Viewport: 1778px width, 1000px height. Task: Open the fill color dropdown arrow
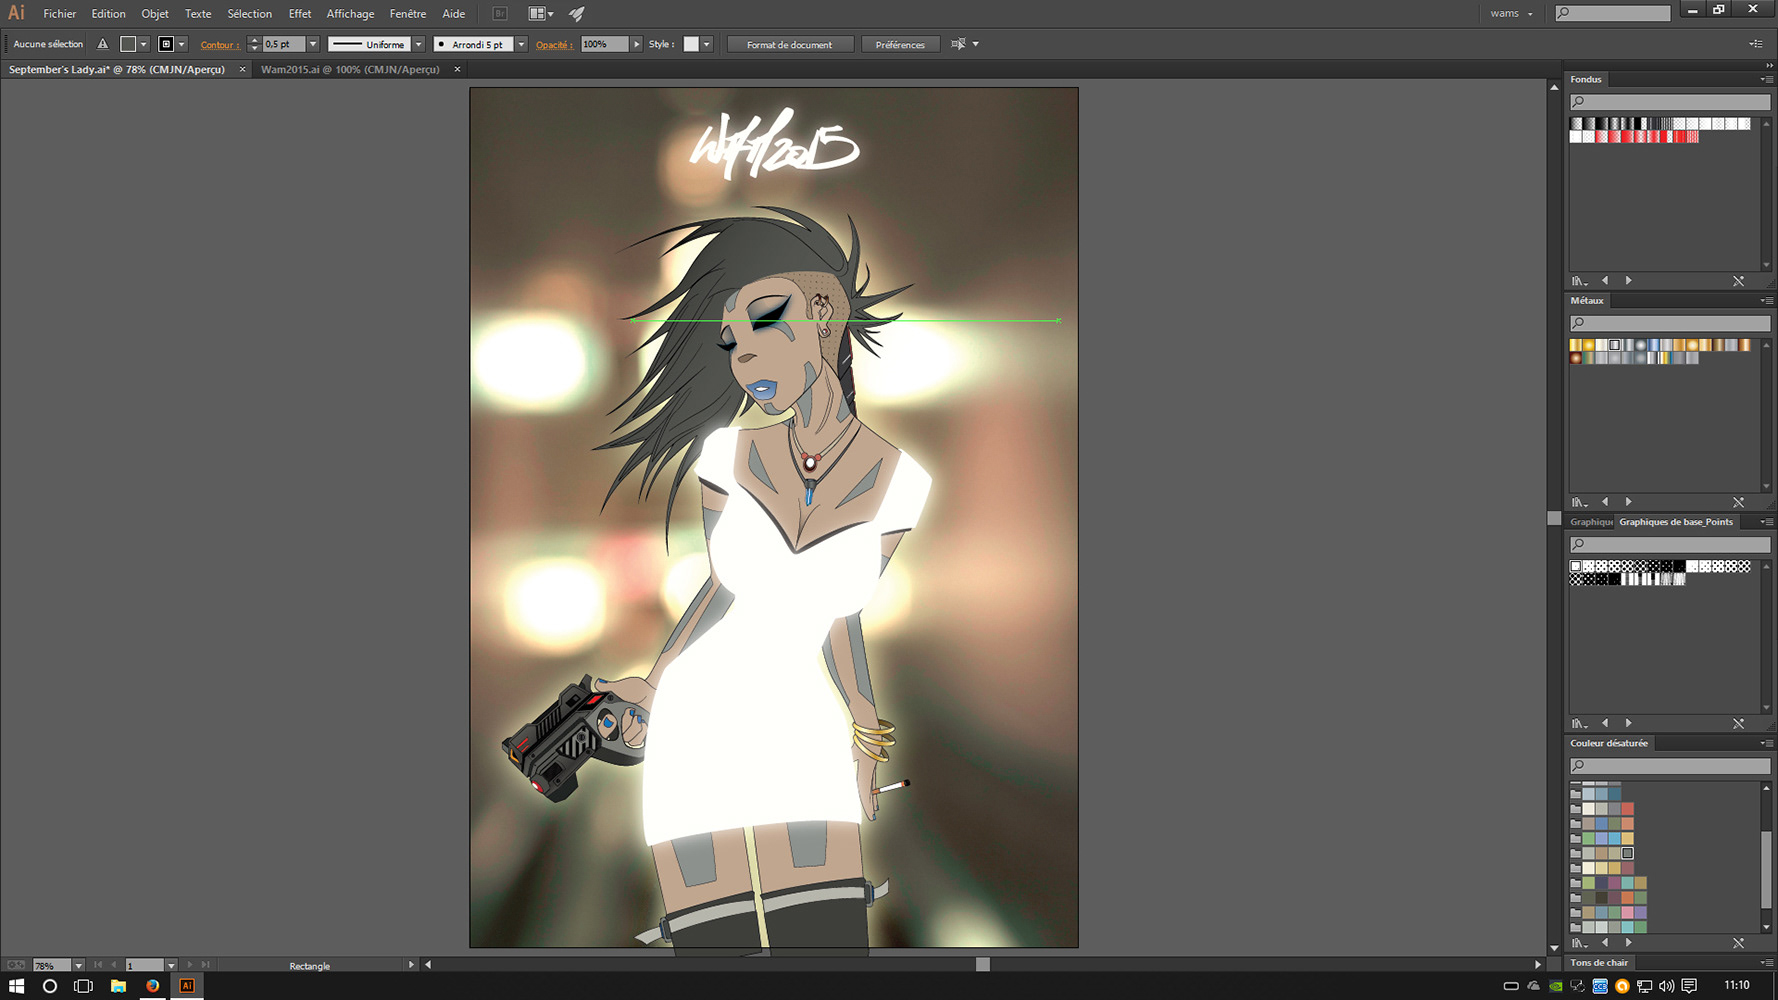pos(143,44)
